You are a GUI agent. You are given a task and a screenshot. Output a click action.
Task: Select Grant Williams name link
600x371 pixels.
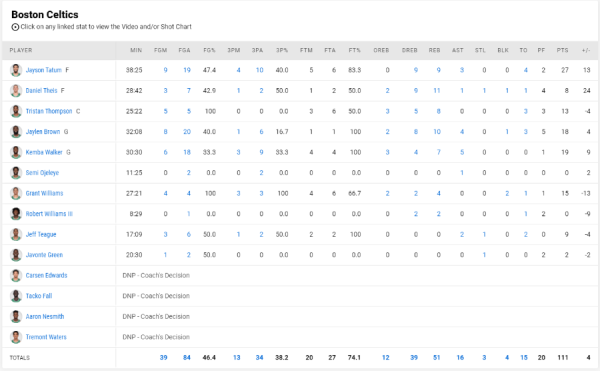click(44, 193)
